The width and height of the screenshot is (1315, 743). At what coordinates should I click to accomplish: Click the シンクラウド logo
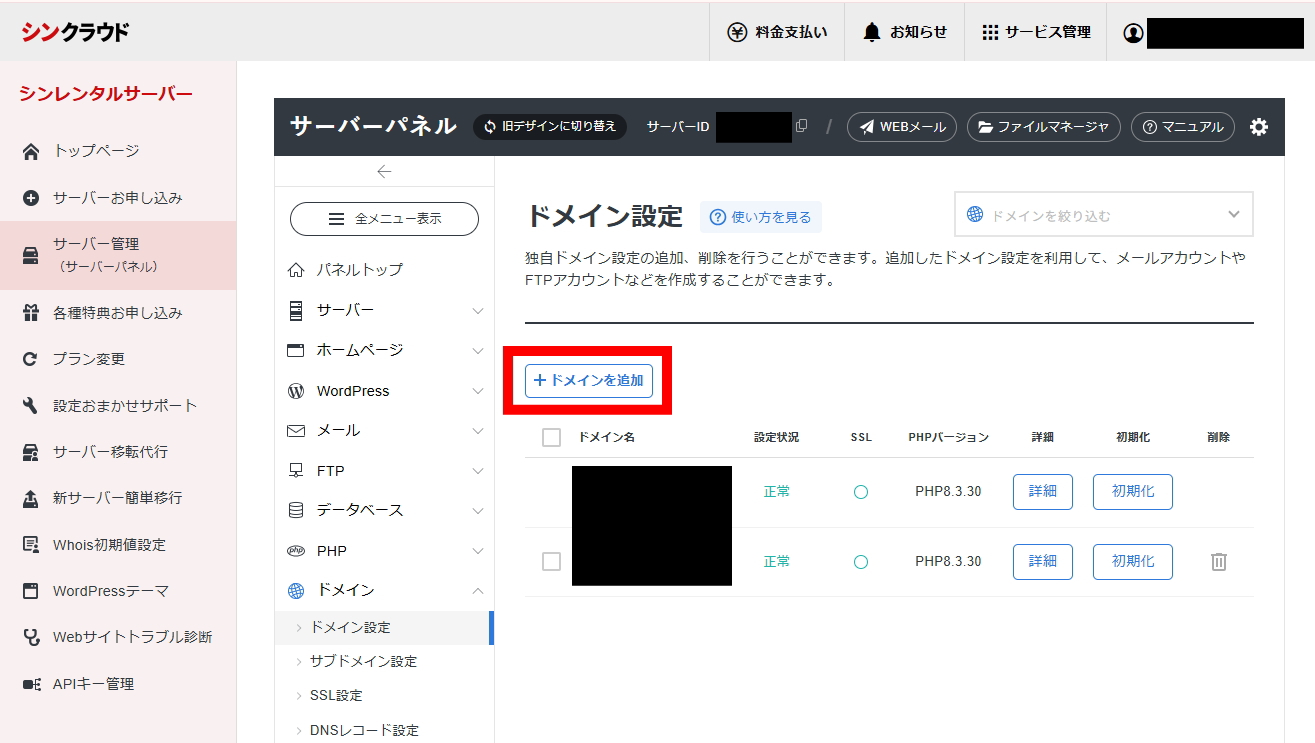(x=75, y=32)
